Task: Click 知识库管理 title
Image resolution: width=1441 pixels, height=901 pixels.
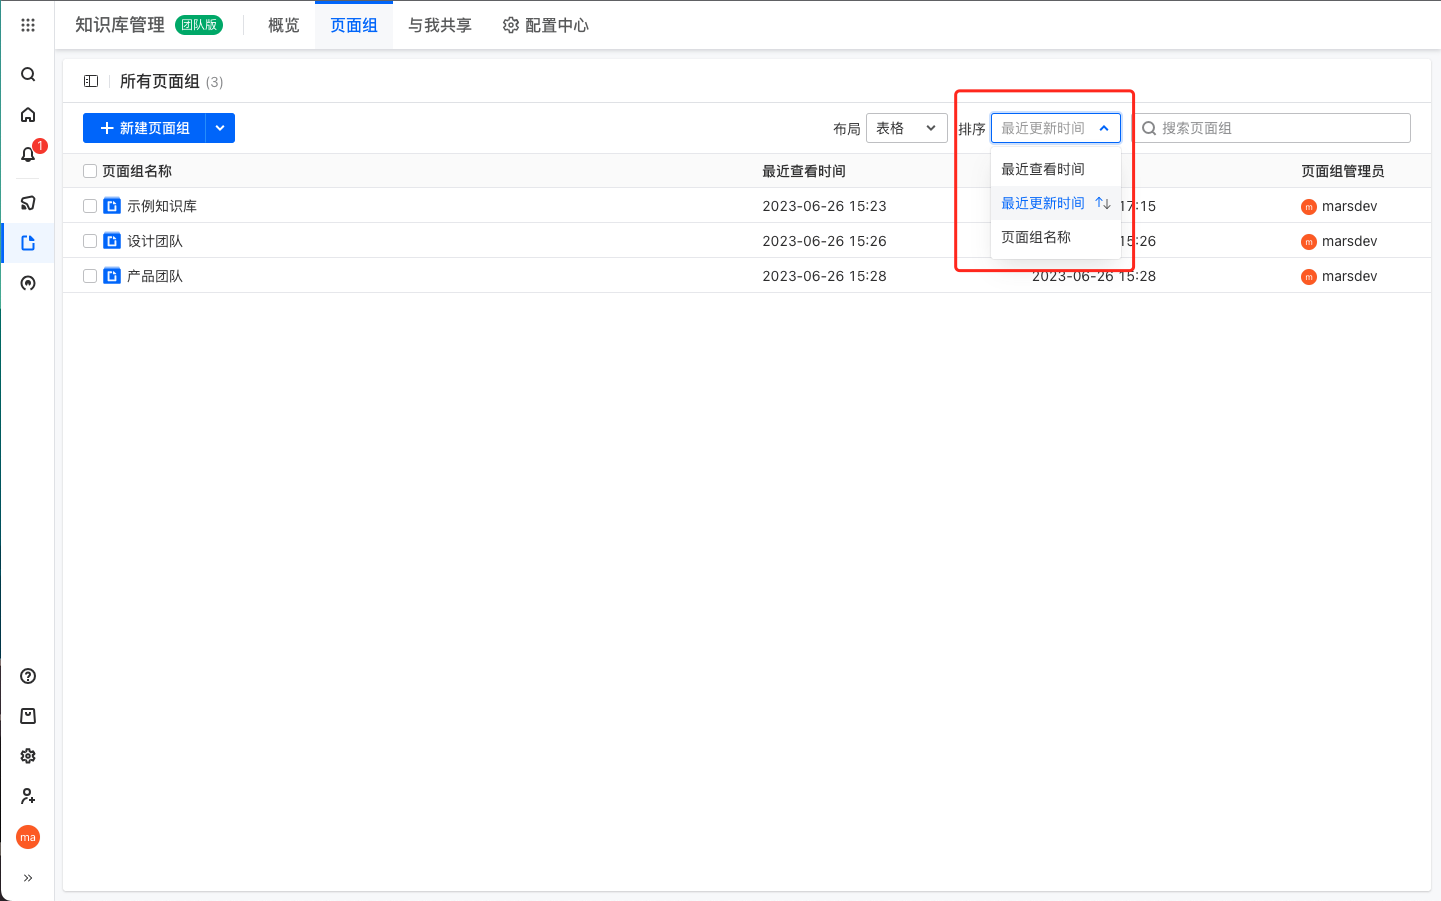Action: pos(120,25)
